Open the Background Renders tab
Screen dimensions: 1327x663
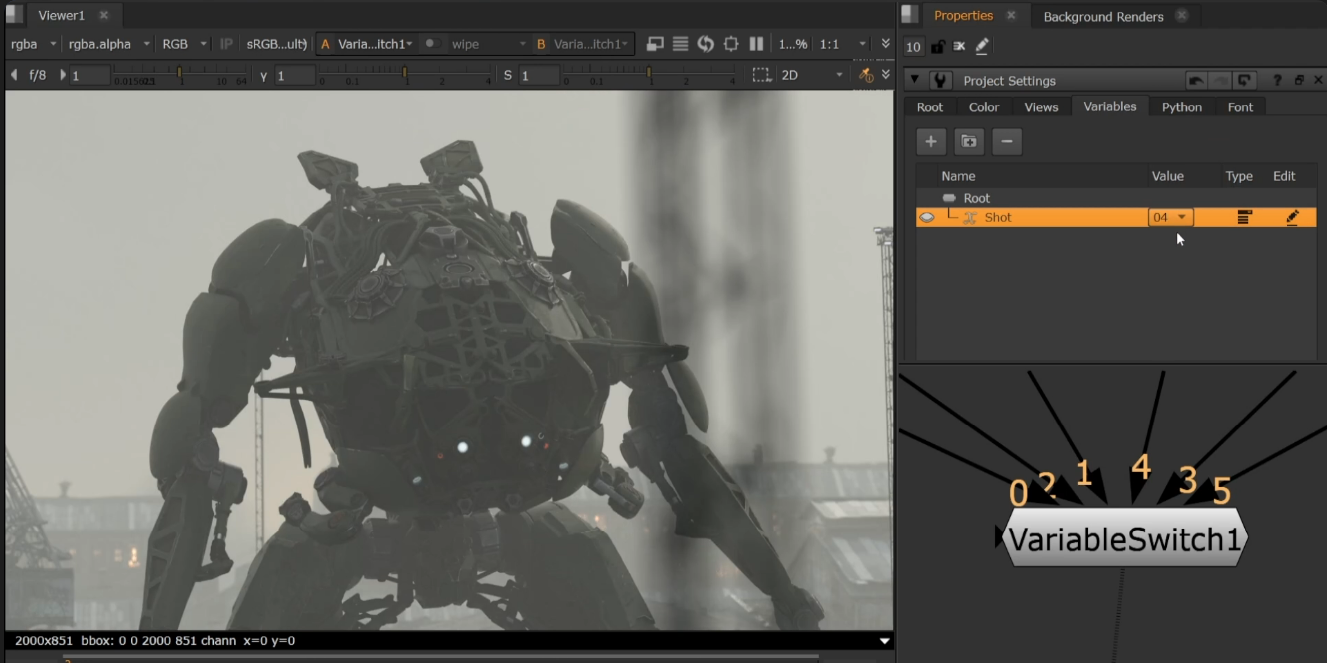point(1102,16)
